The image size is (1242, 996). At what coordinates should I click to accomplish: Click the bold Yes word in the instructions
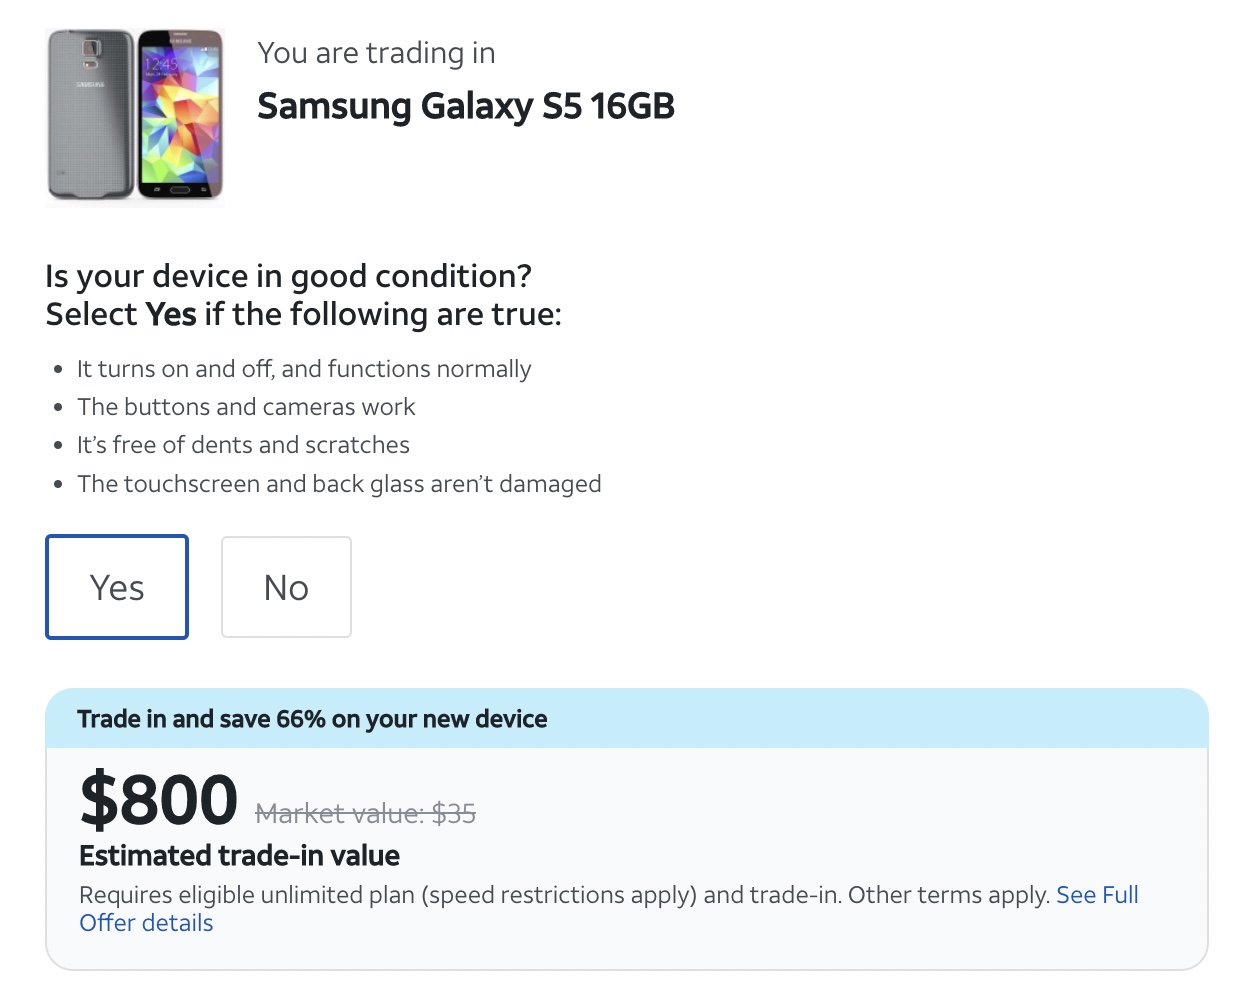point(171,315)
